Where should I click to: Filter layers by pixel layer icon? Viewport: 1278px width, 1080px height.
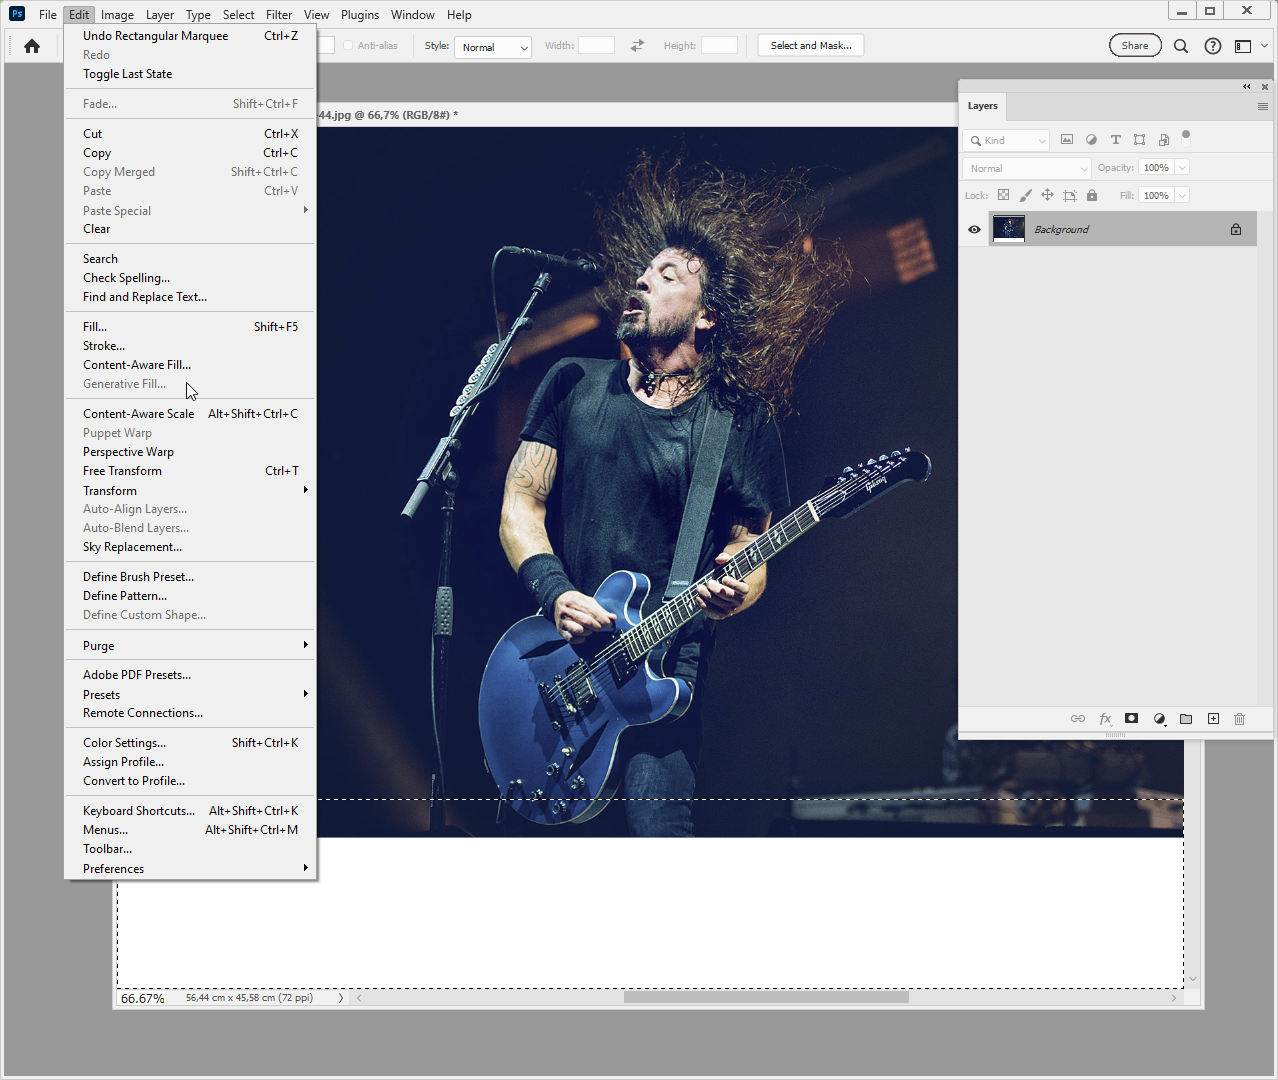pos(1067,140)
